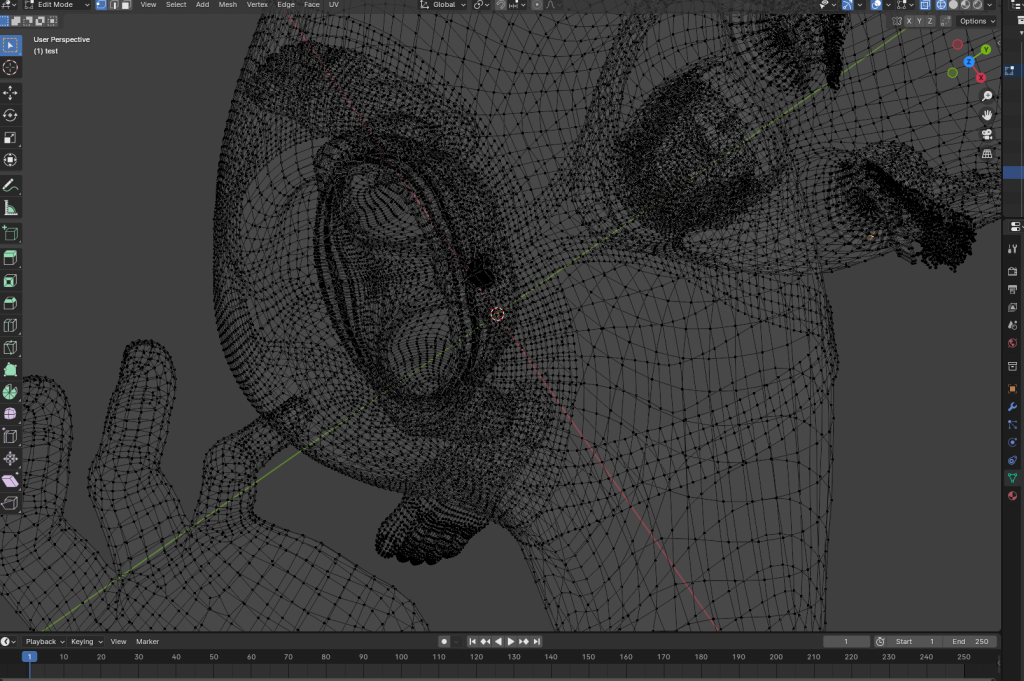Viewport: 1024px width, 681px height.
Task: Select the Rotate tool
Action: coord(10,116)
